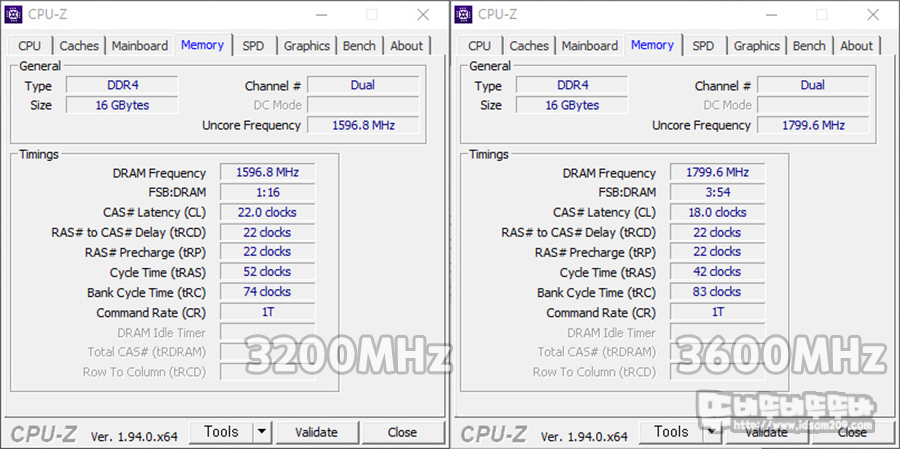Open the CPU tab in the right window

coord(479,46)
